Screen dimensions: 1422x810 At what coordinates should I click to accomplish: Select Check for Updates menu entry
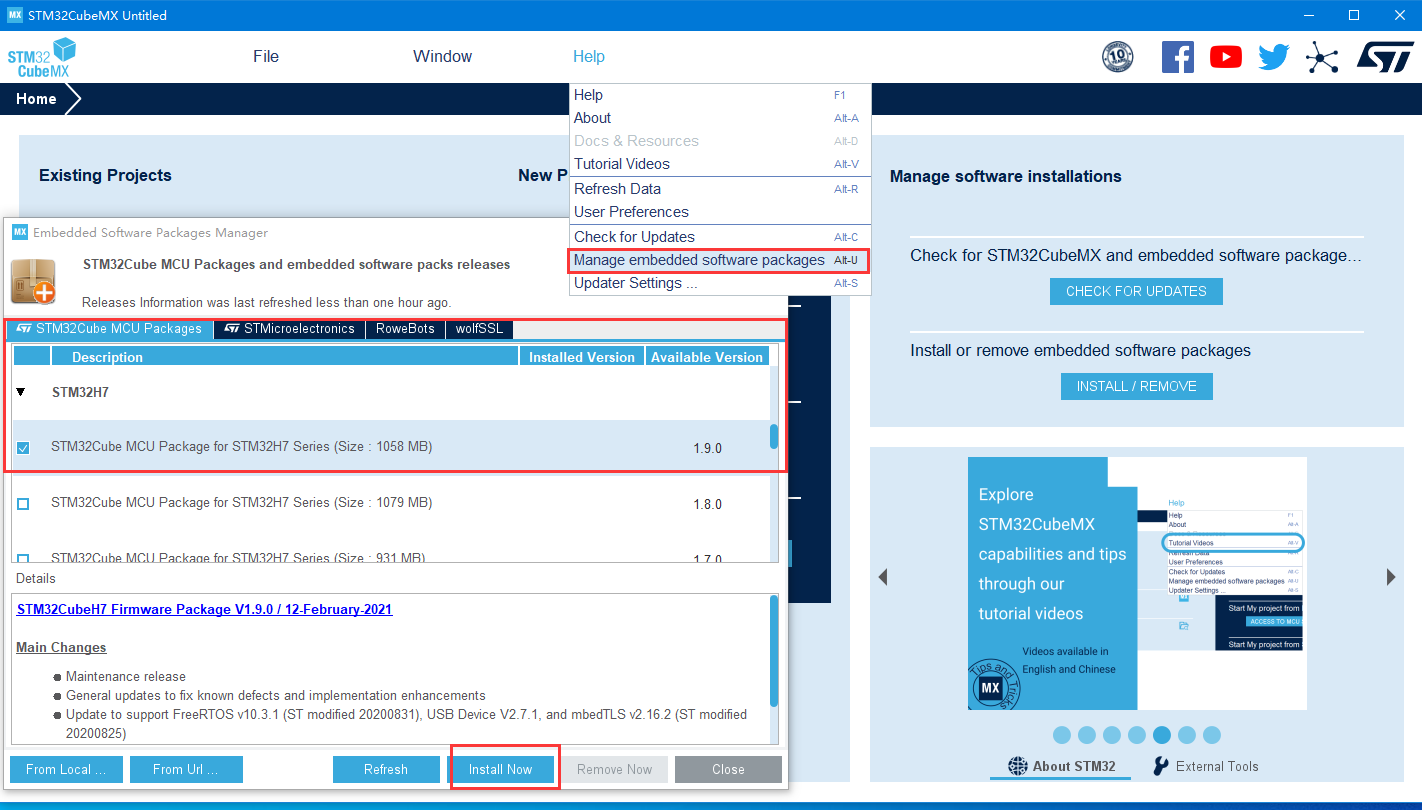pos(720,237)
